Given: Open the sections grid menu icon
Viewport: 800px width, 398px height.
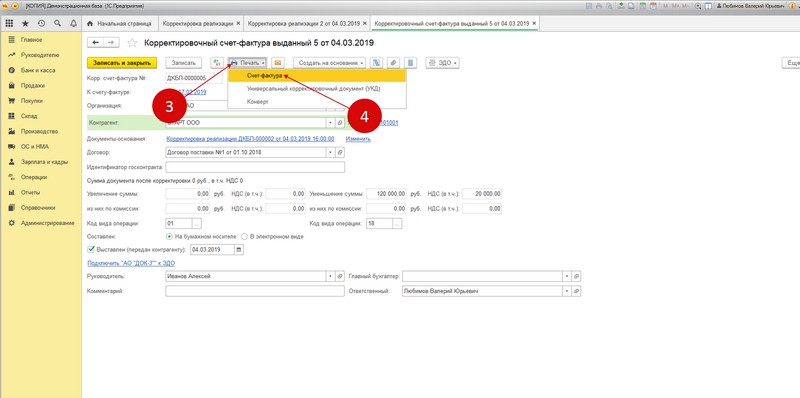Looking at the screenshot, I should [9, 23].
